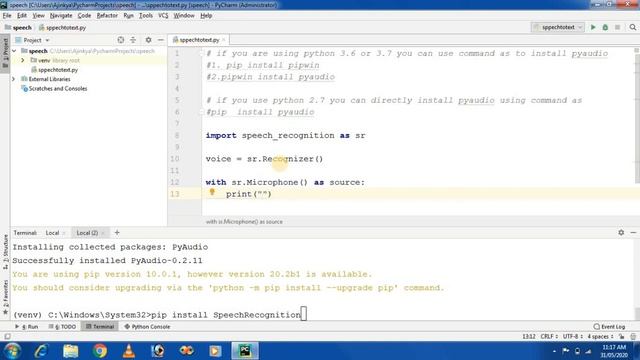Viewport: 640px width, 360px height.
Task: Toggle the Project side tool window
Action: pos(5,53)
